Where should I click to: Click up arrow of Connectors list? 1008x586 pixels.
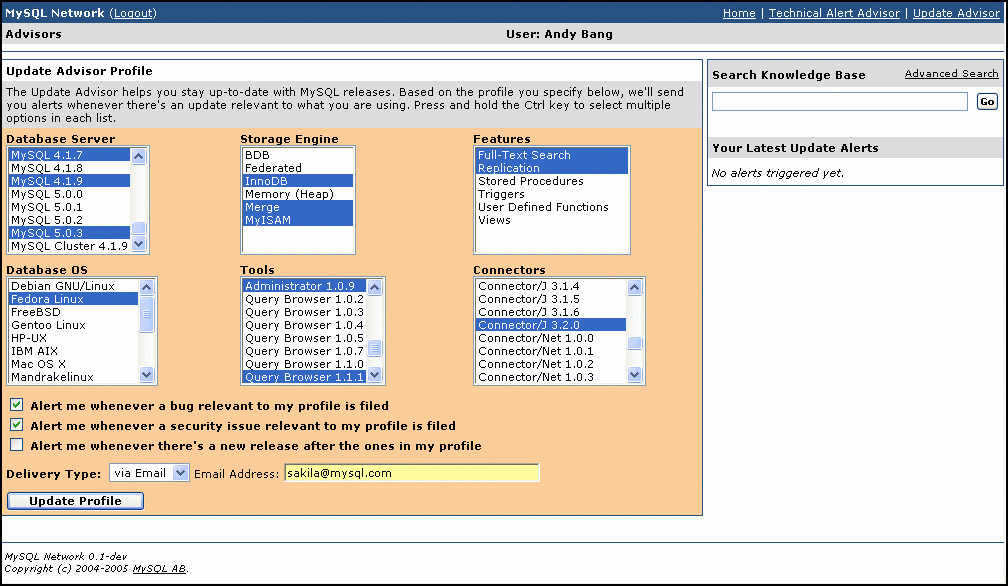pyautogui.click(x=634, y=287)
